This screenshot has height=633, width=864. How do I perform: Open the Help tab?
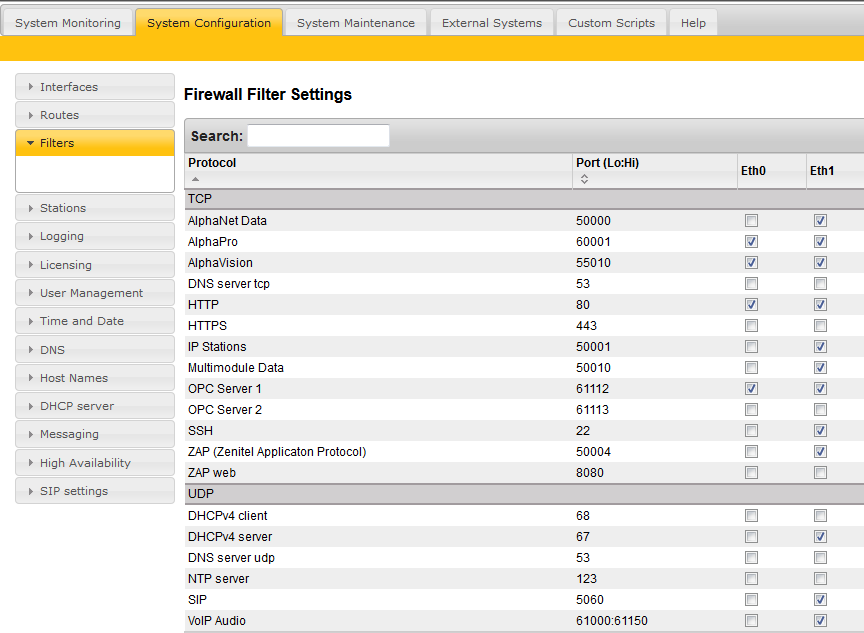click(x=693, y=23)
